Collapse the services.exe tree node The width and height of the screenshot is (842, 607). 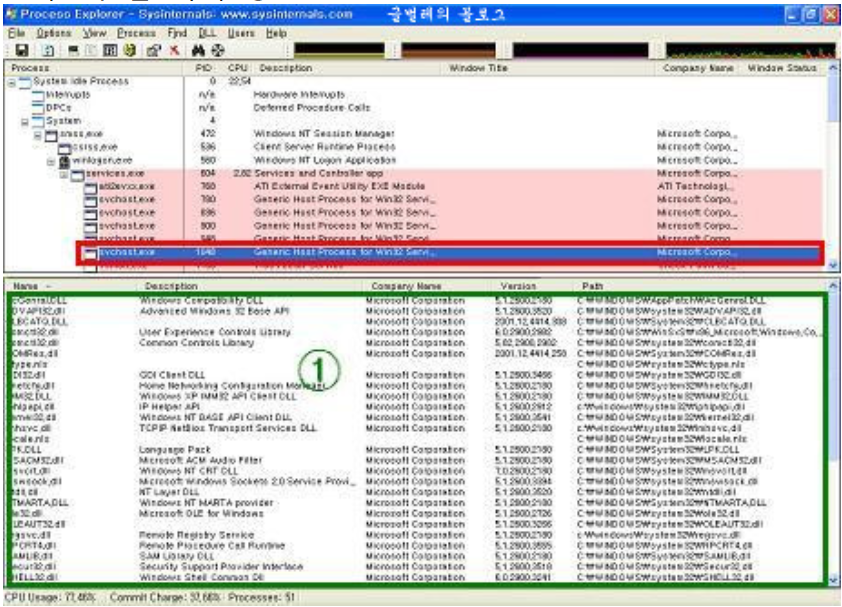[64, 175]
